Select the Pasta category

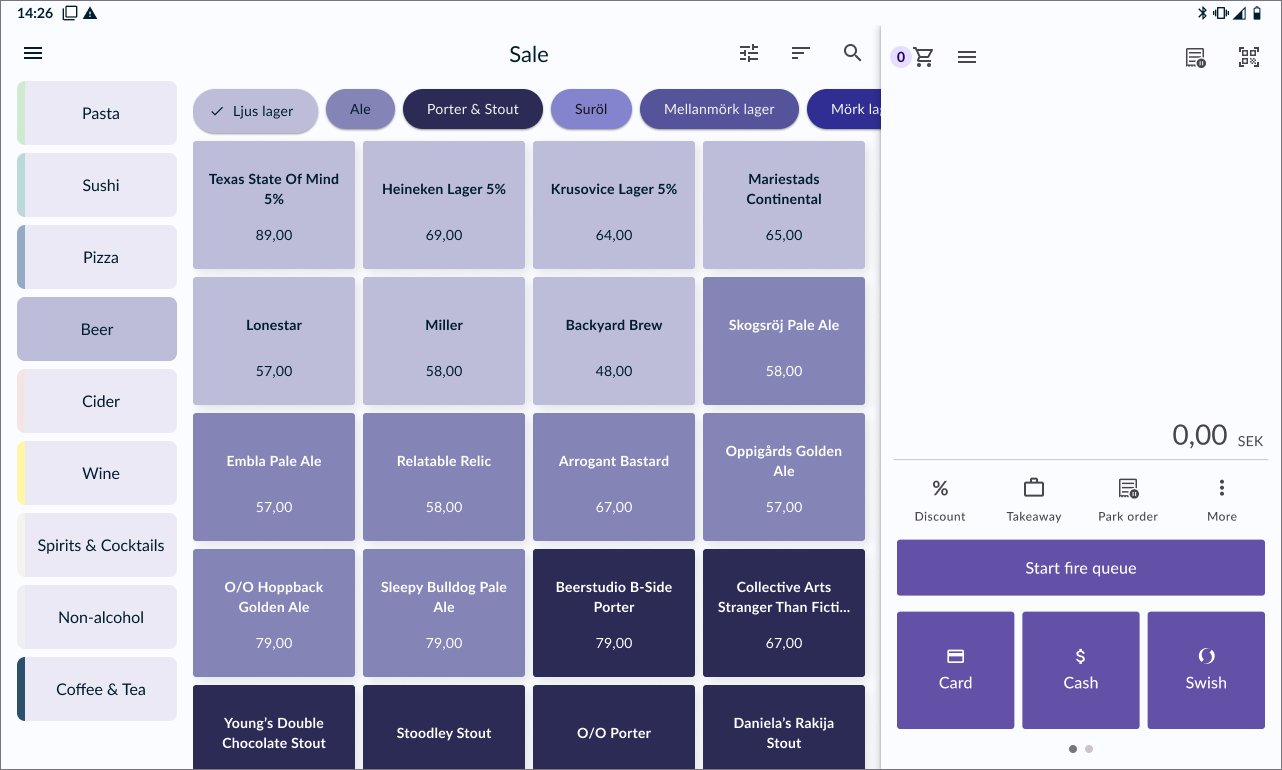pos(97,113)
